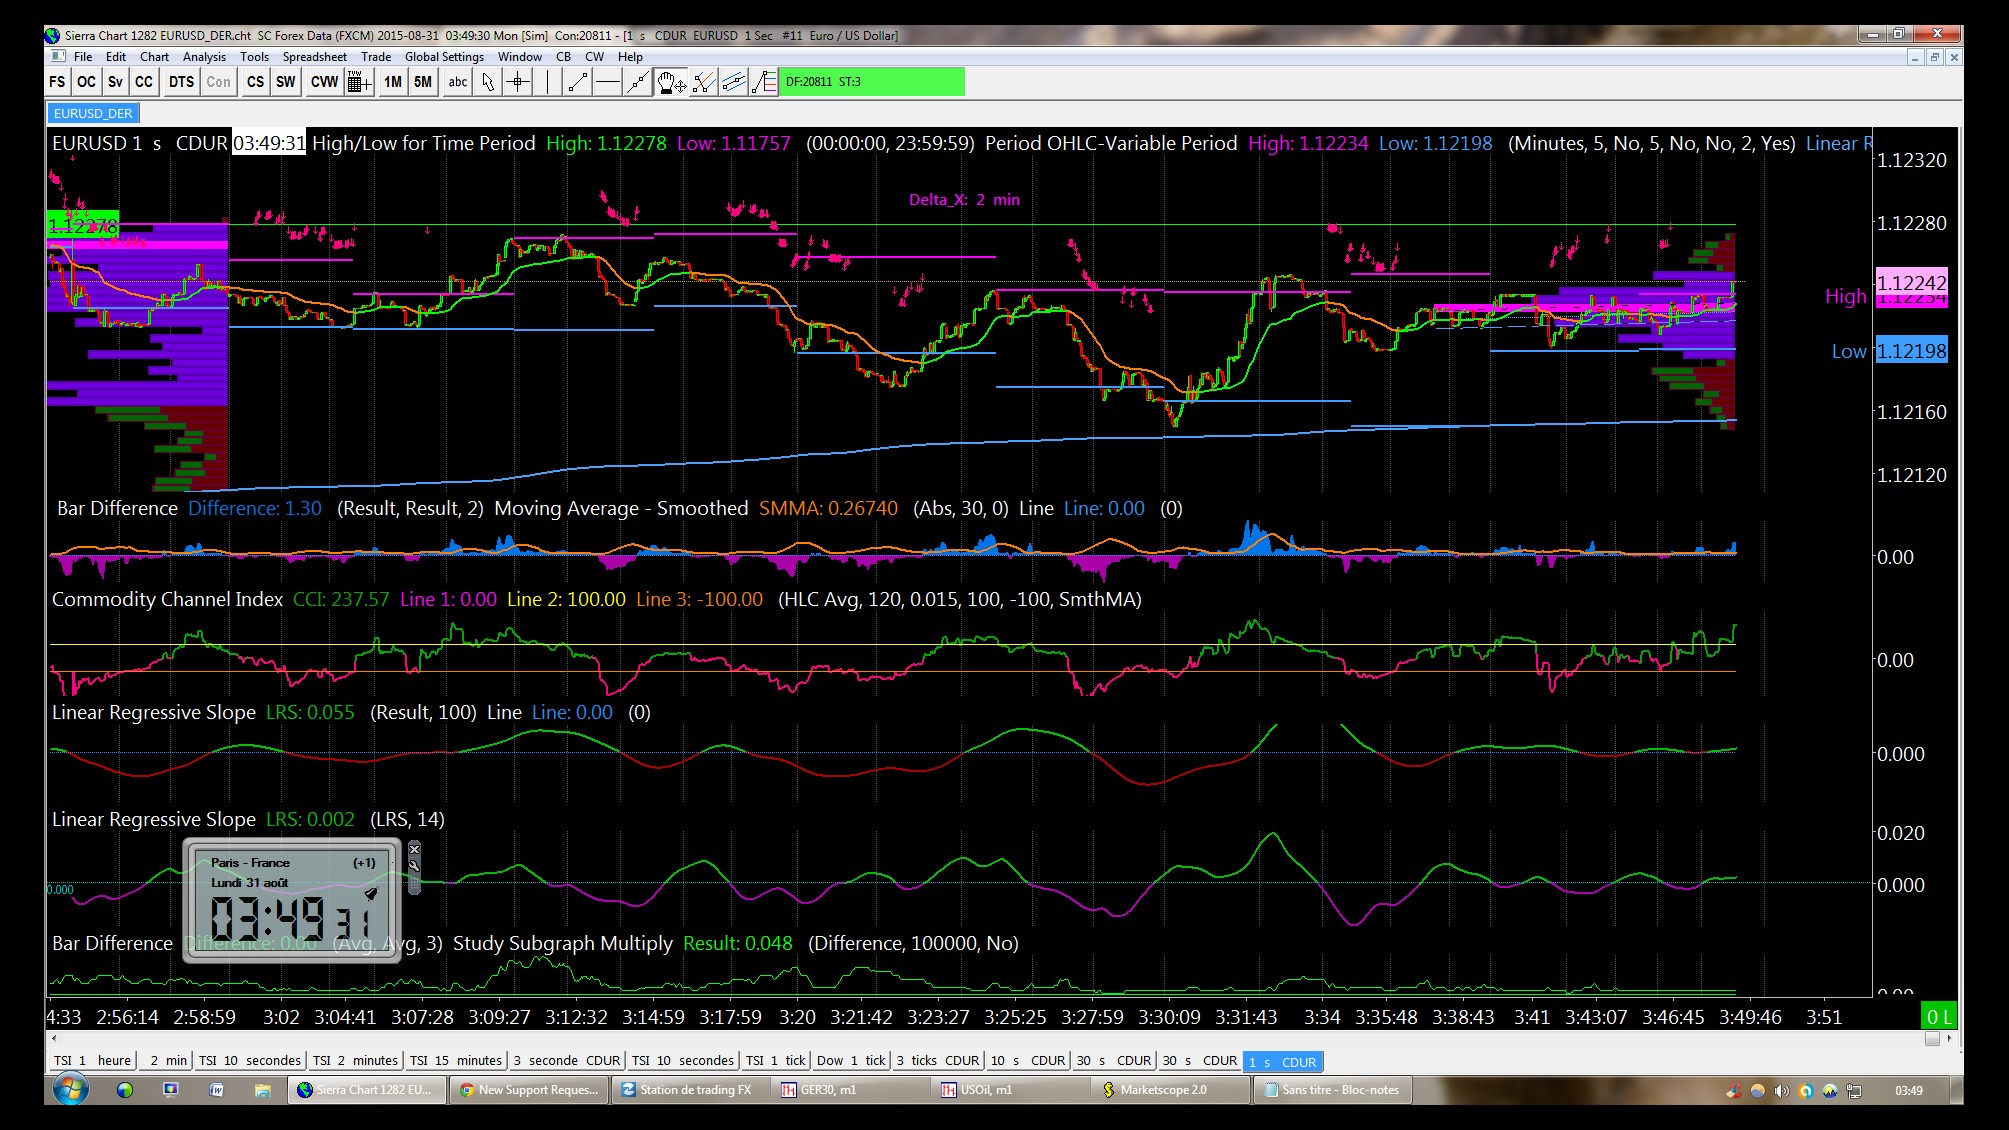Click the TWW calendar grid icon
Image resolution: width=2009 pixels, height=1130 pixels.
point(359,82)
